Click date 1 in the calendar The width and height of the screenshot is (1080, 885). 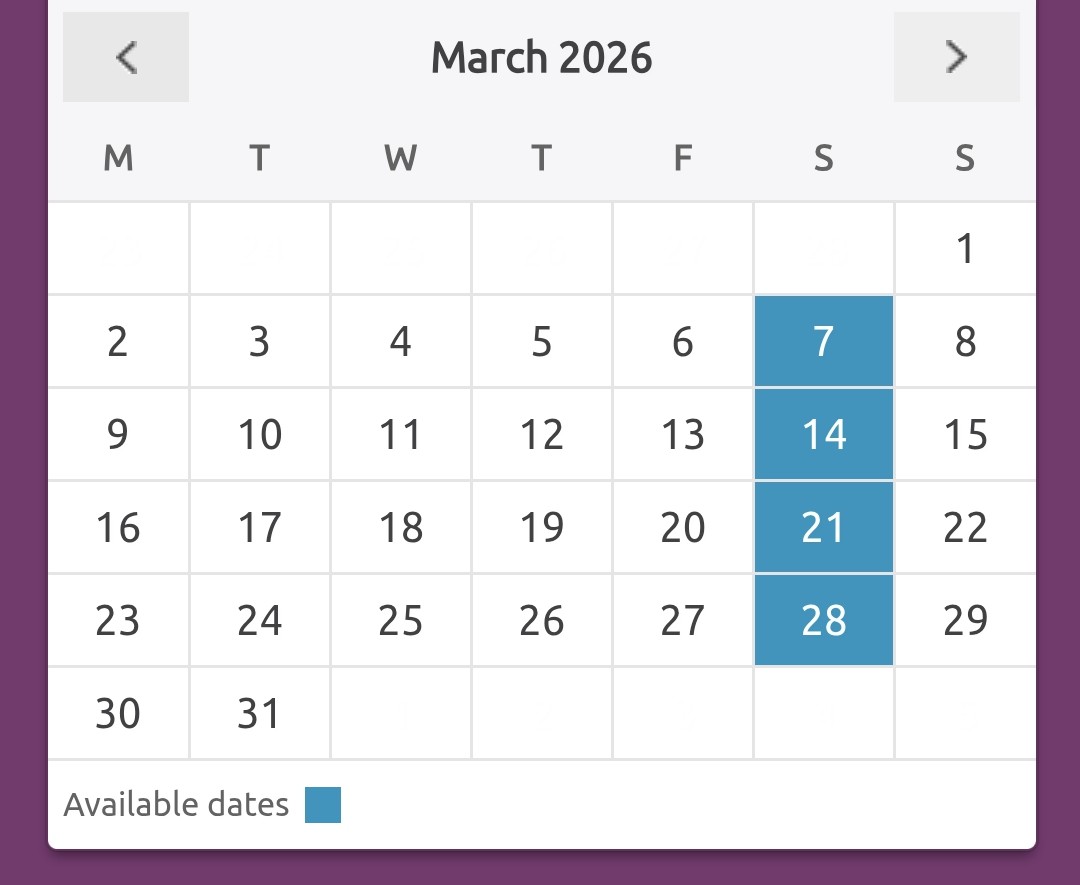pos(964,249)
